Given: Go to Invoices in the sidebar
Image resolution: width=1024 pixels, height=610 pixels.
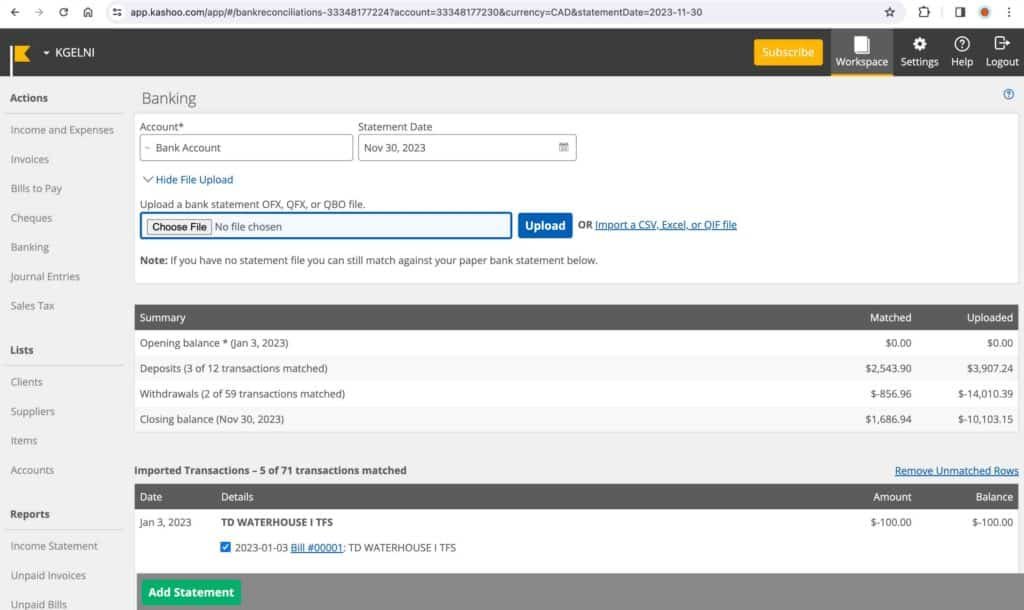Looking at the screenshot, I should 29,159.
